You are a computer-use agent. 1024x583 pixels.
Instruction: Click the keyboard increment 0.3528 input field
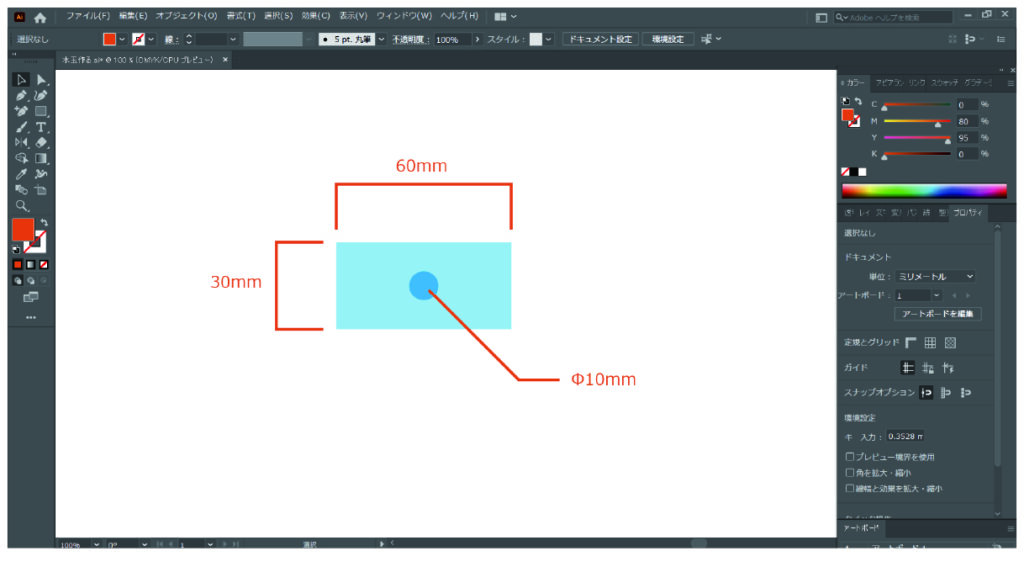pos(905,437)
